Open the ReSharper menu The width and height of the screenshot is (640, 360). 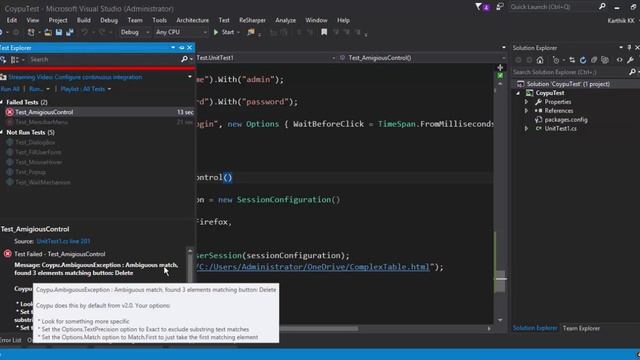(252, 20)
